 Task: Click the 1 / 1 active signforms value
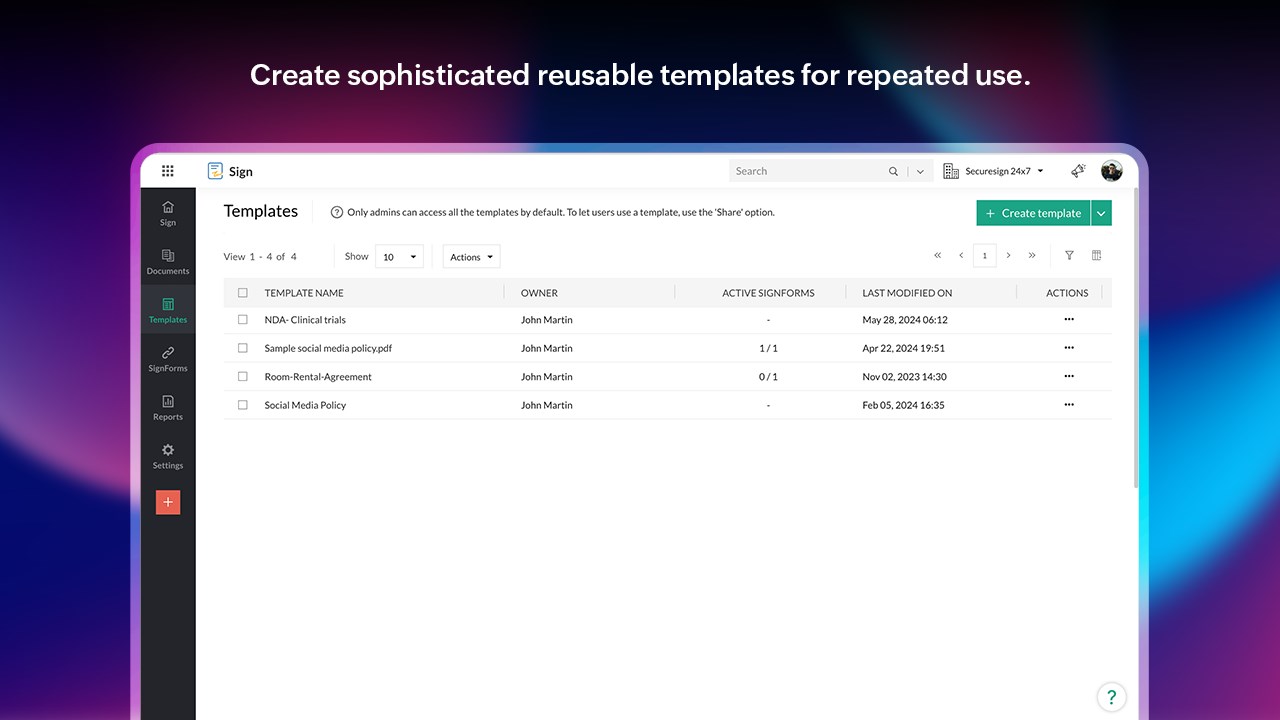point(768,348)
